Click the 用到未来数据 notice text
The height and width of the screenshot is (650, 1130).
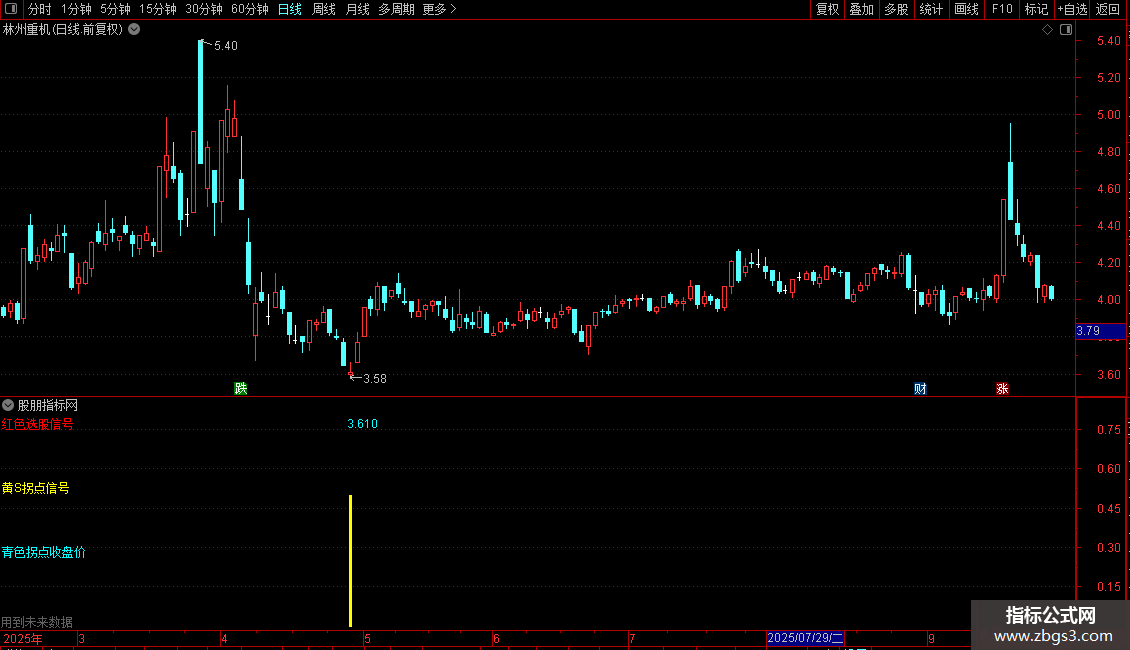[x=37, y=622]
